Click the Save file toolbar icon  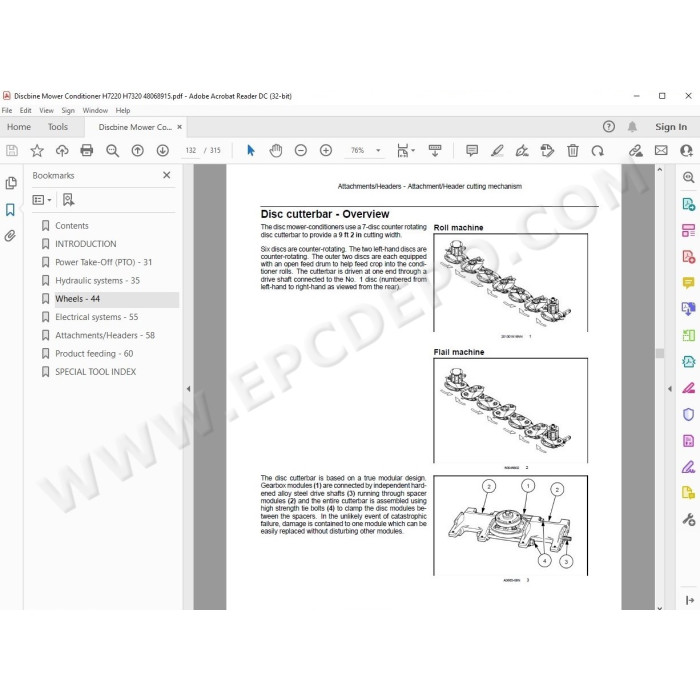(x=12, y=150)
